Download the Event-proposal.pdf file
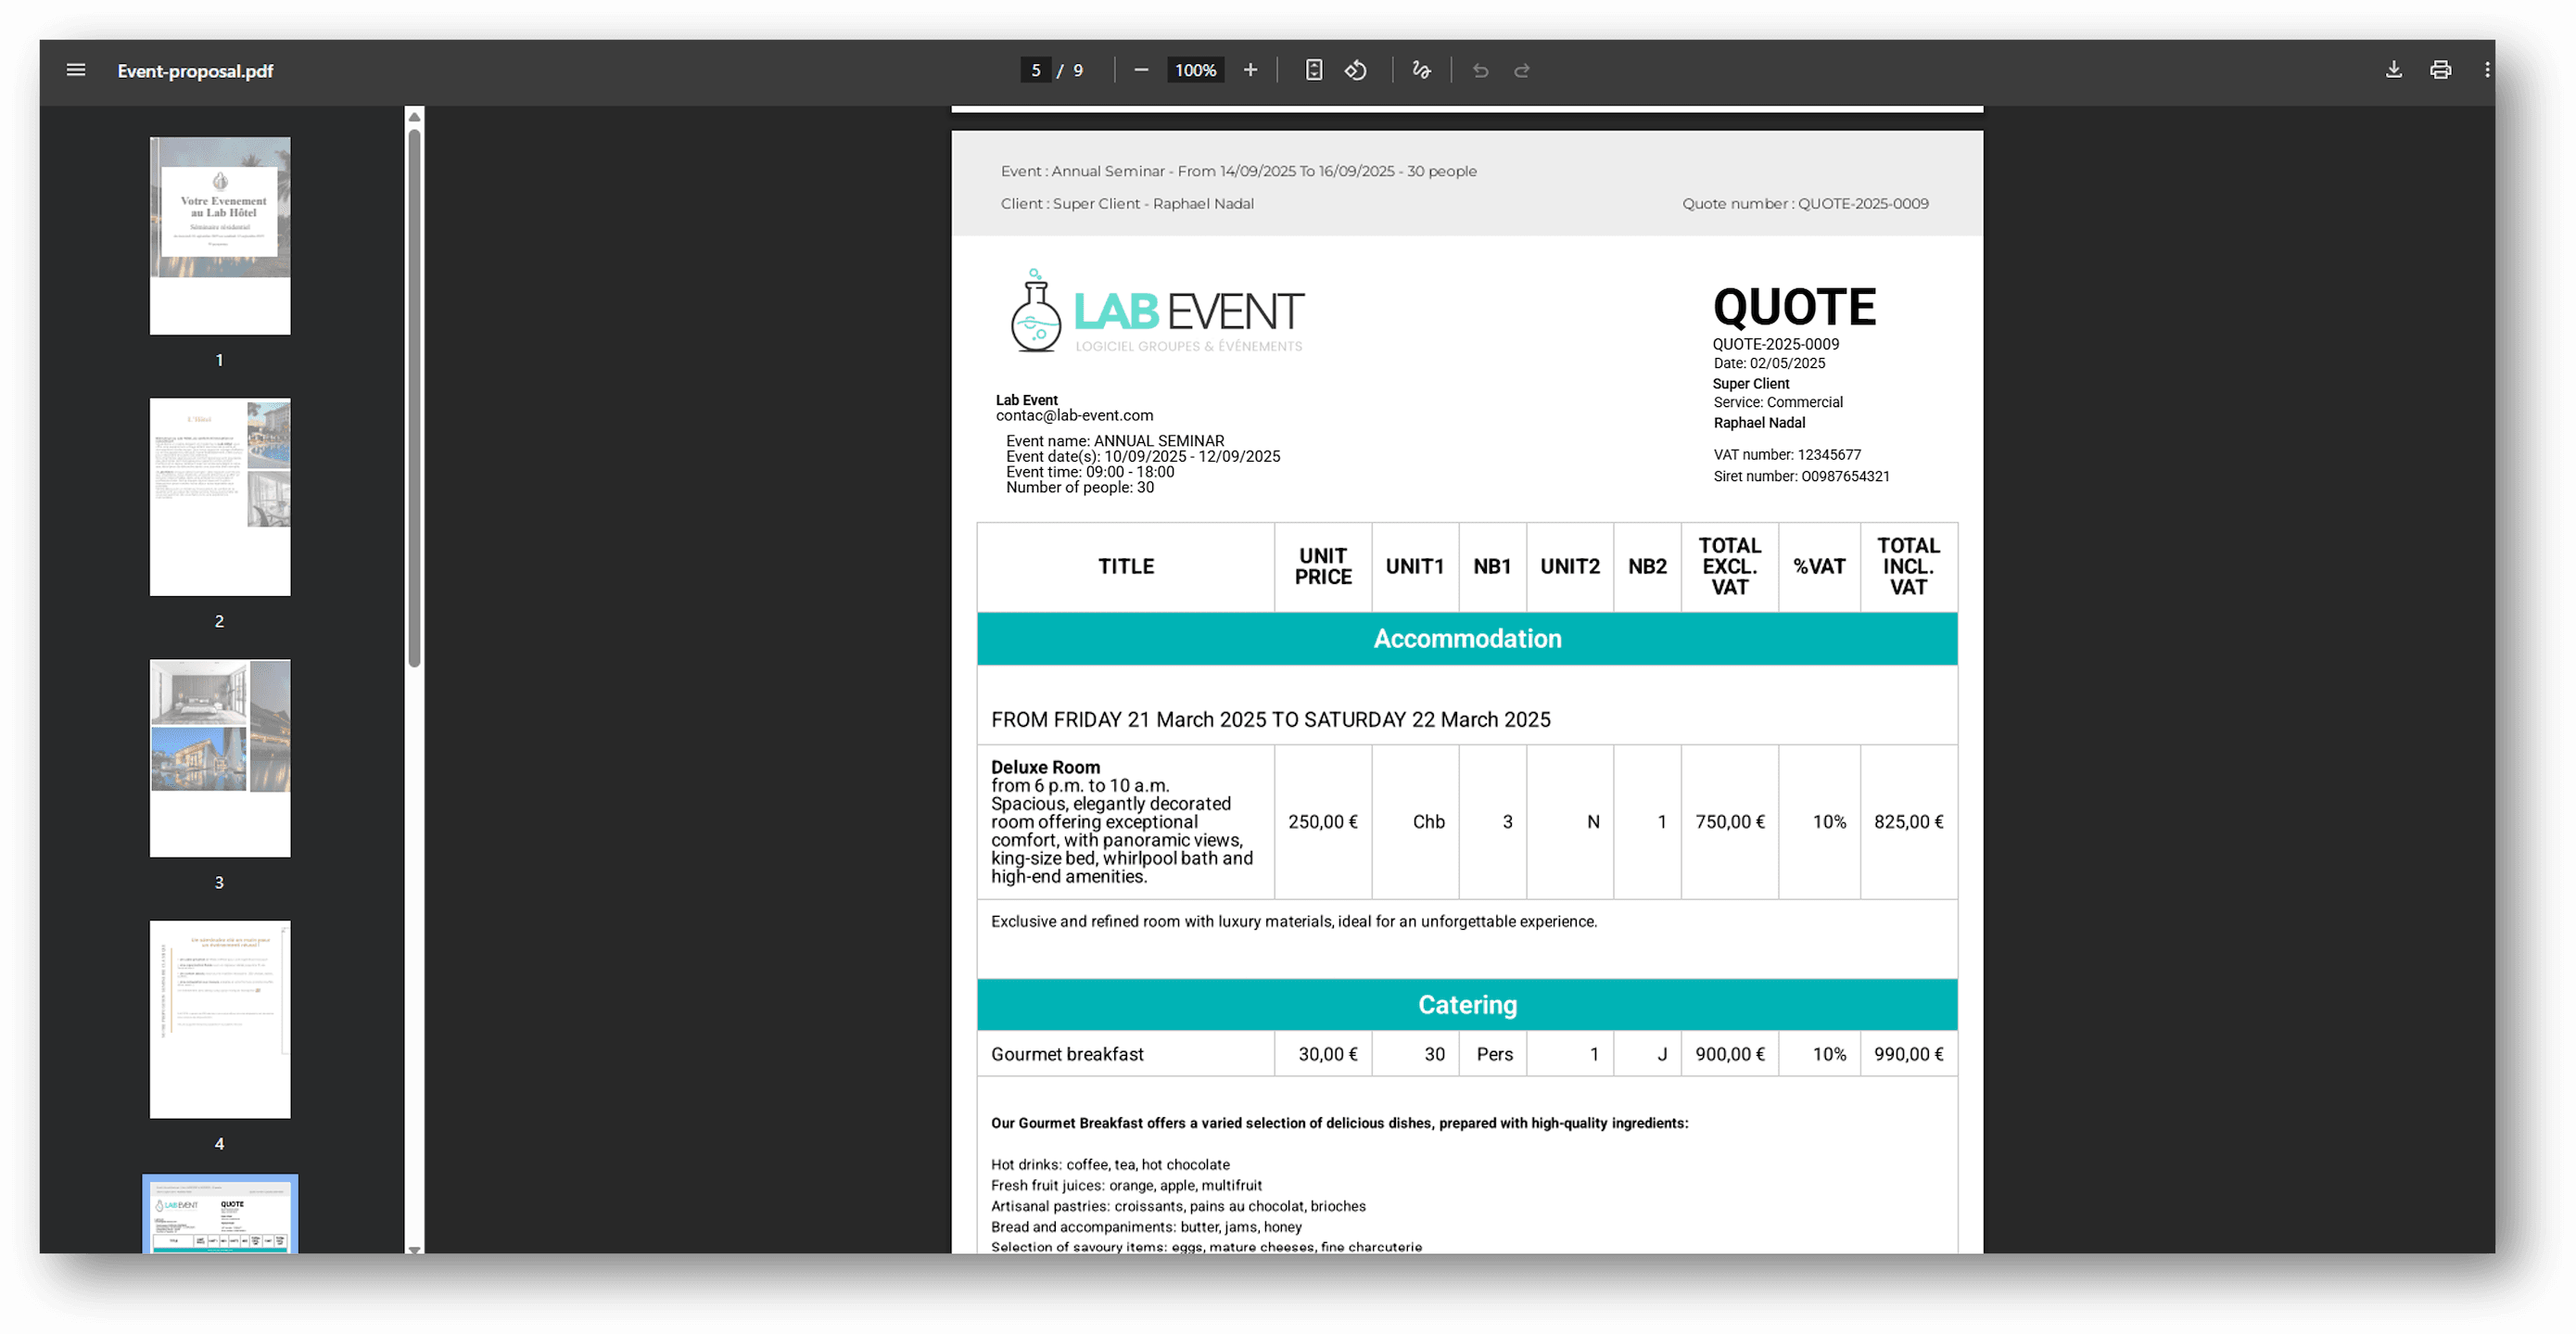Screen dimensions: 2576x1334 [x=2394, y=70]
